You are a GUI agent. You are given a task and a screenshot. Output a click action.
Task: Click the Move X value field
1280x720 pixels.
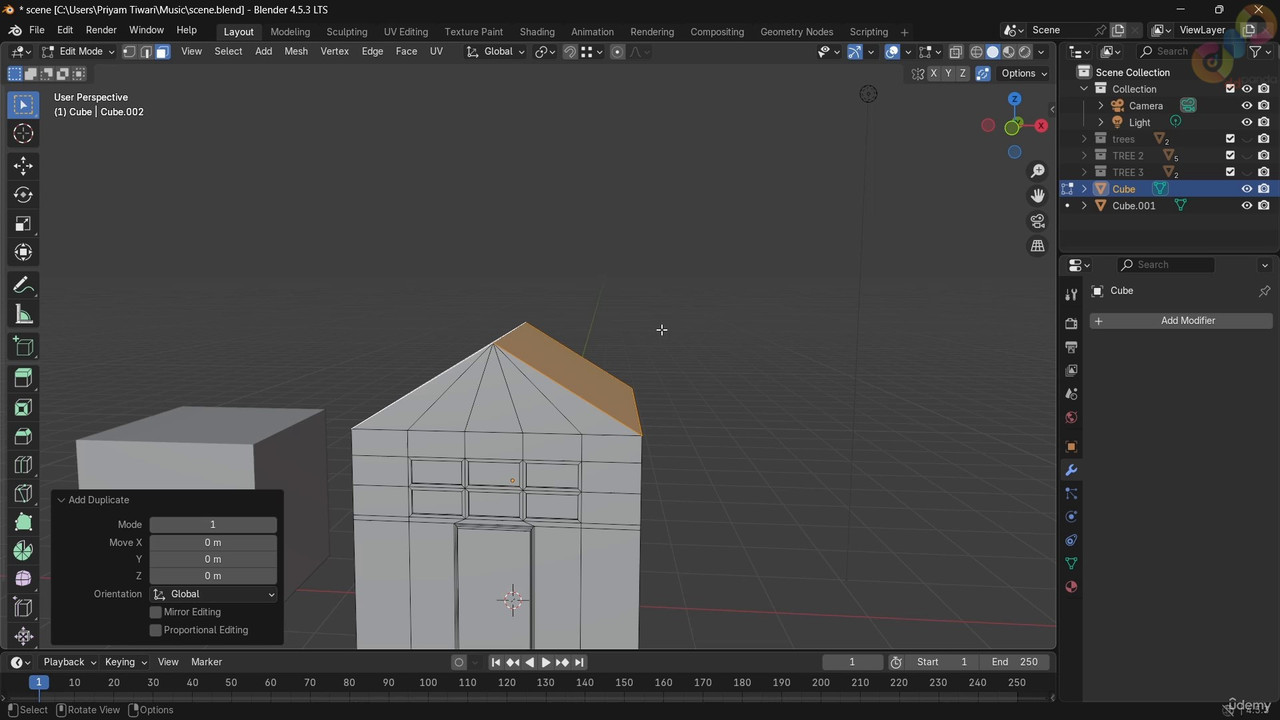(213, 543)
